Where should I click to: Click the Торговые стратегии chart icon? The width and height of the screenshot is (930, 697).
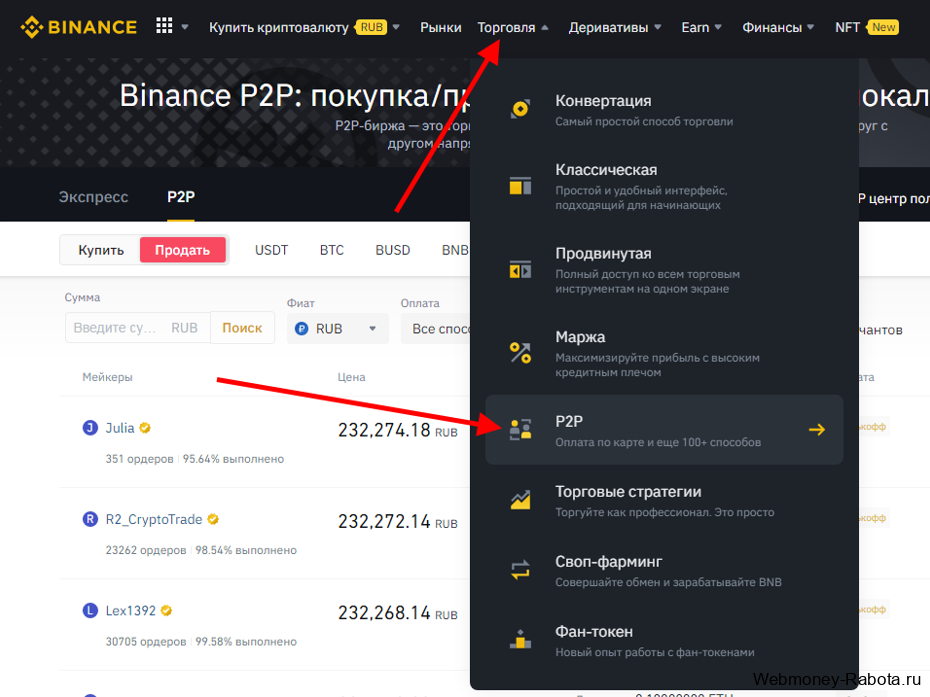[x=520, y=500]
